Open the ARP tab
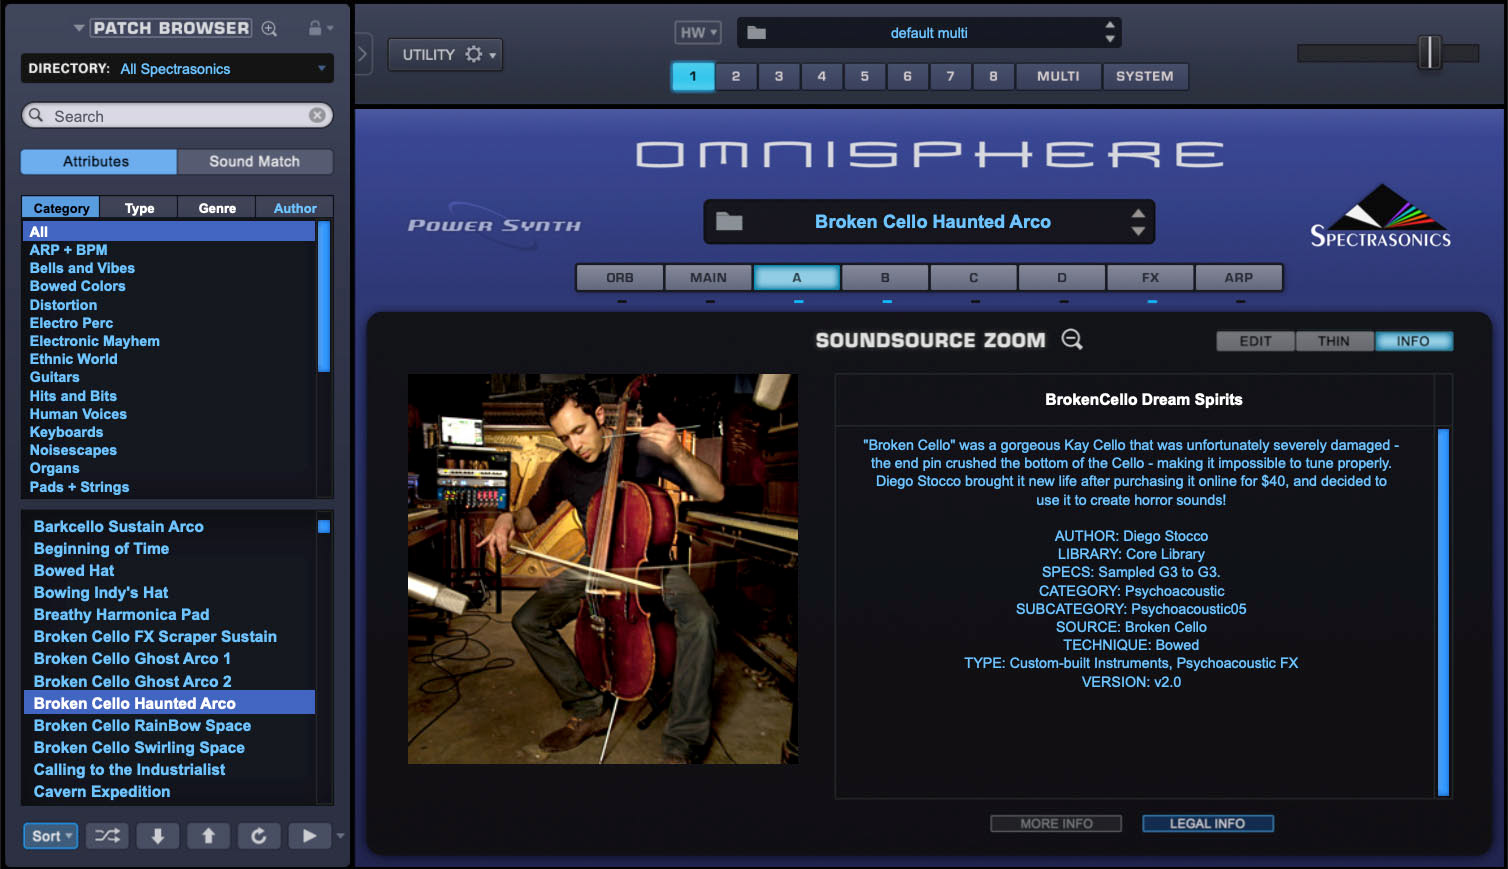The height and width of the screenshot is (869, 1508). (1238, 277)
